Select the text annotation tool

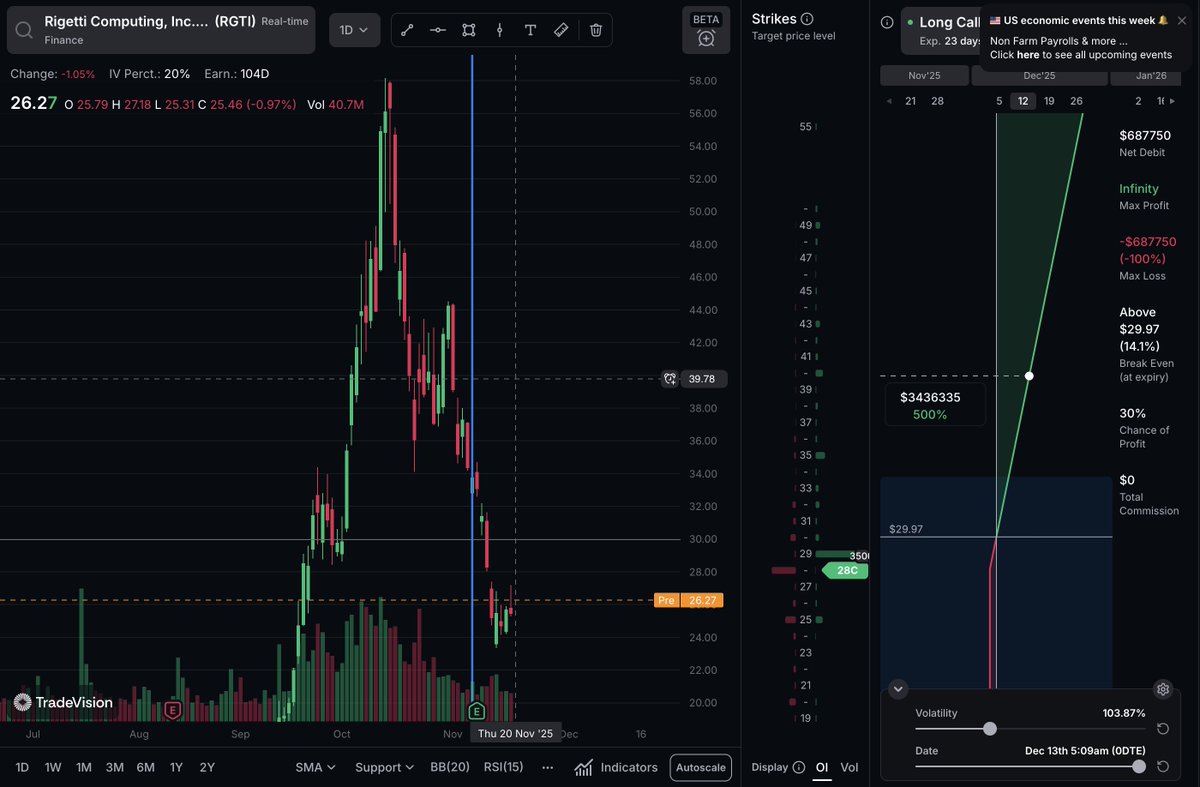click(x=530, y=30)
